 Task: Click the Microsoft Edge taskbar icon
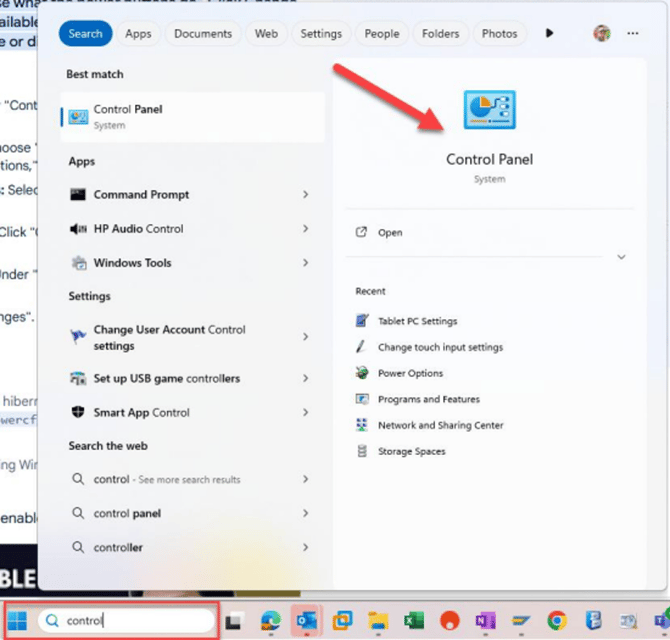point(271,620)
